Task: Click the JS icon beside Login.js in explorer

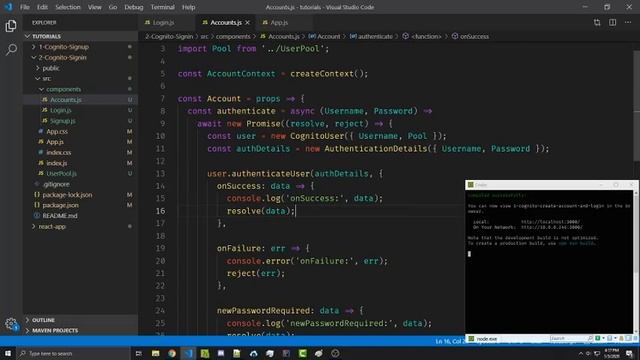Action: click(x=44, y=110)
